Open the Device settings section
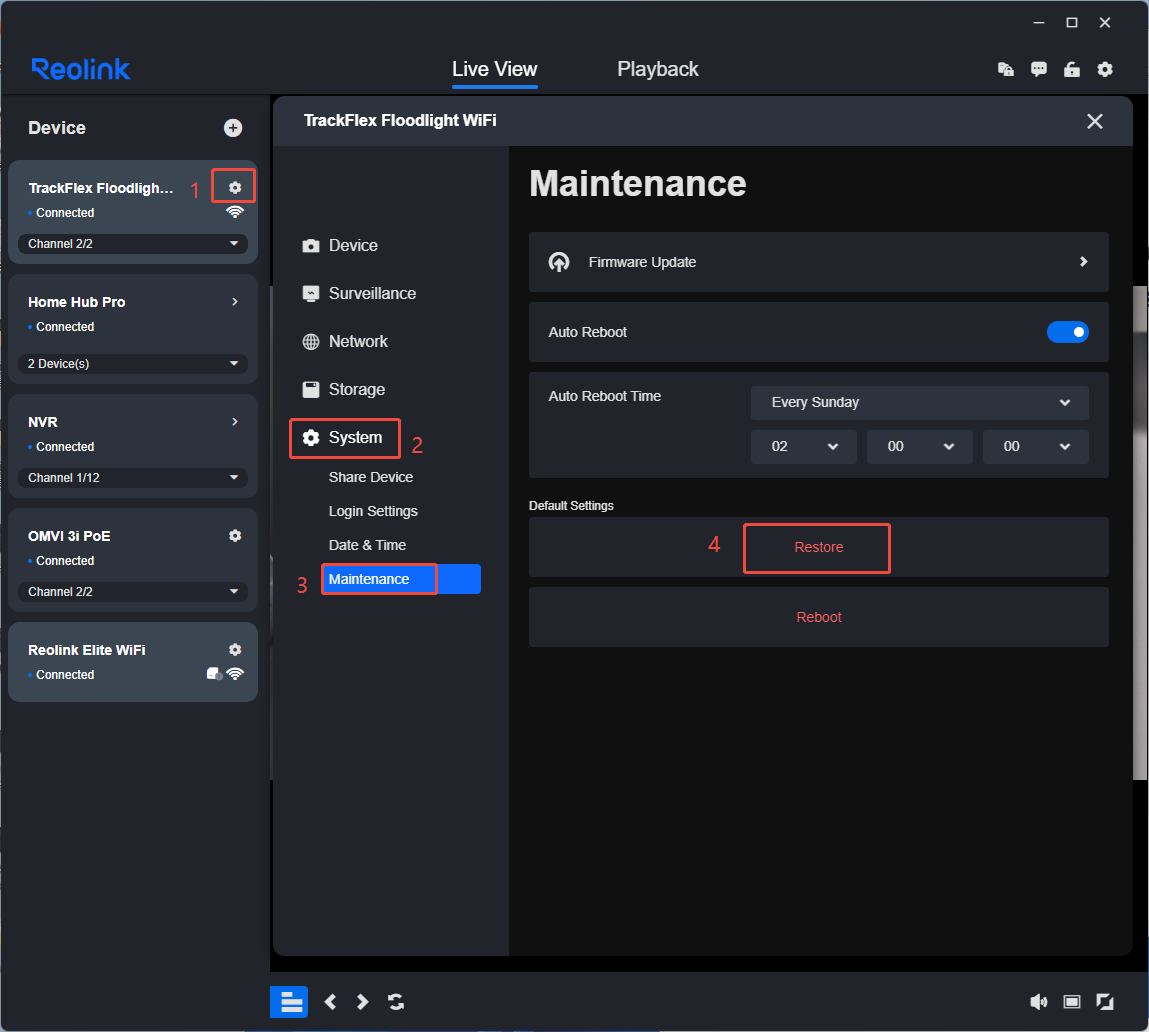The image size is (1149, 1032). pos(340,246)
